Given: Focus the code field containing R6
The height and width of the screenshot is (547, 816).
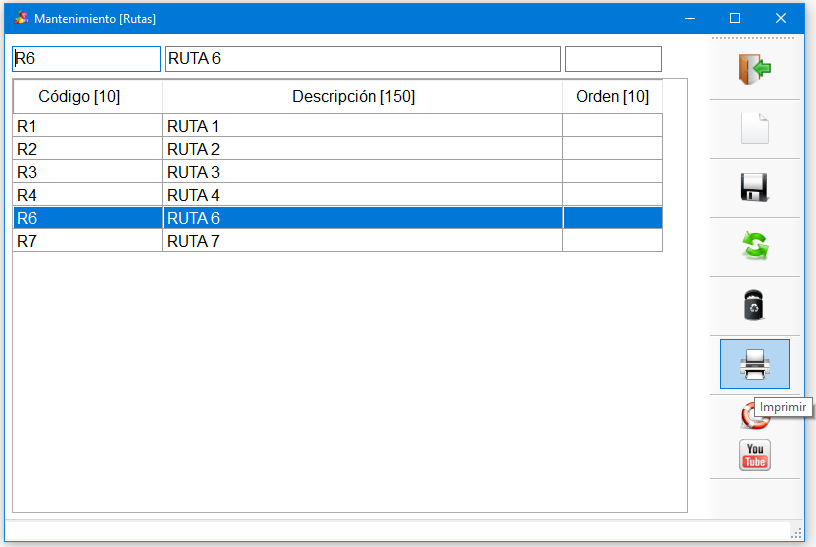Looking at the screenshot, I should point(86,59).
